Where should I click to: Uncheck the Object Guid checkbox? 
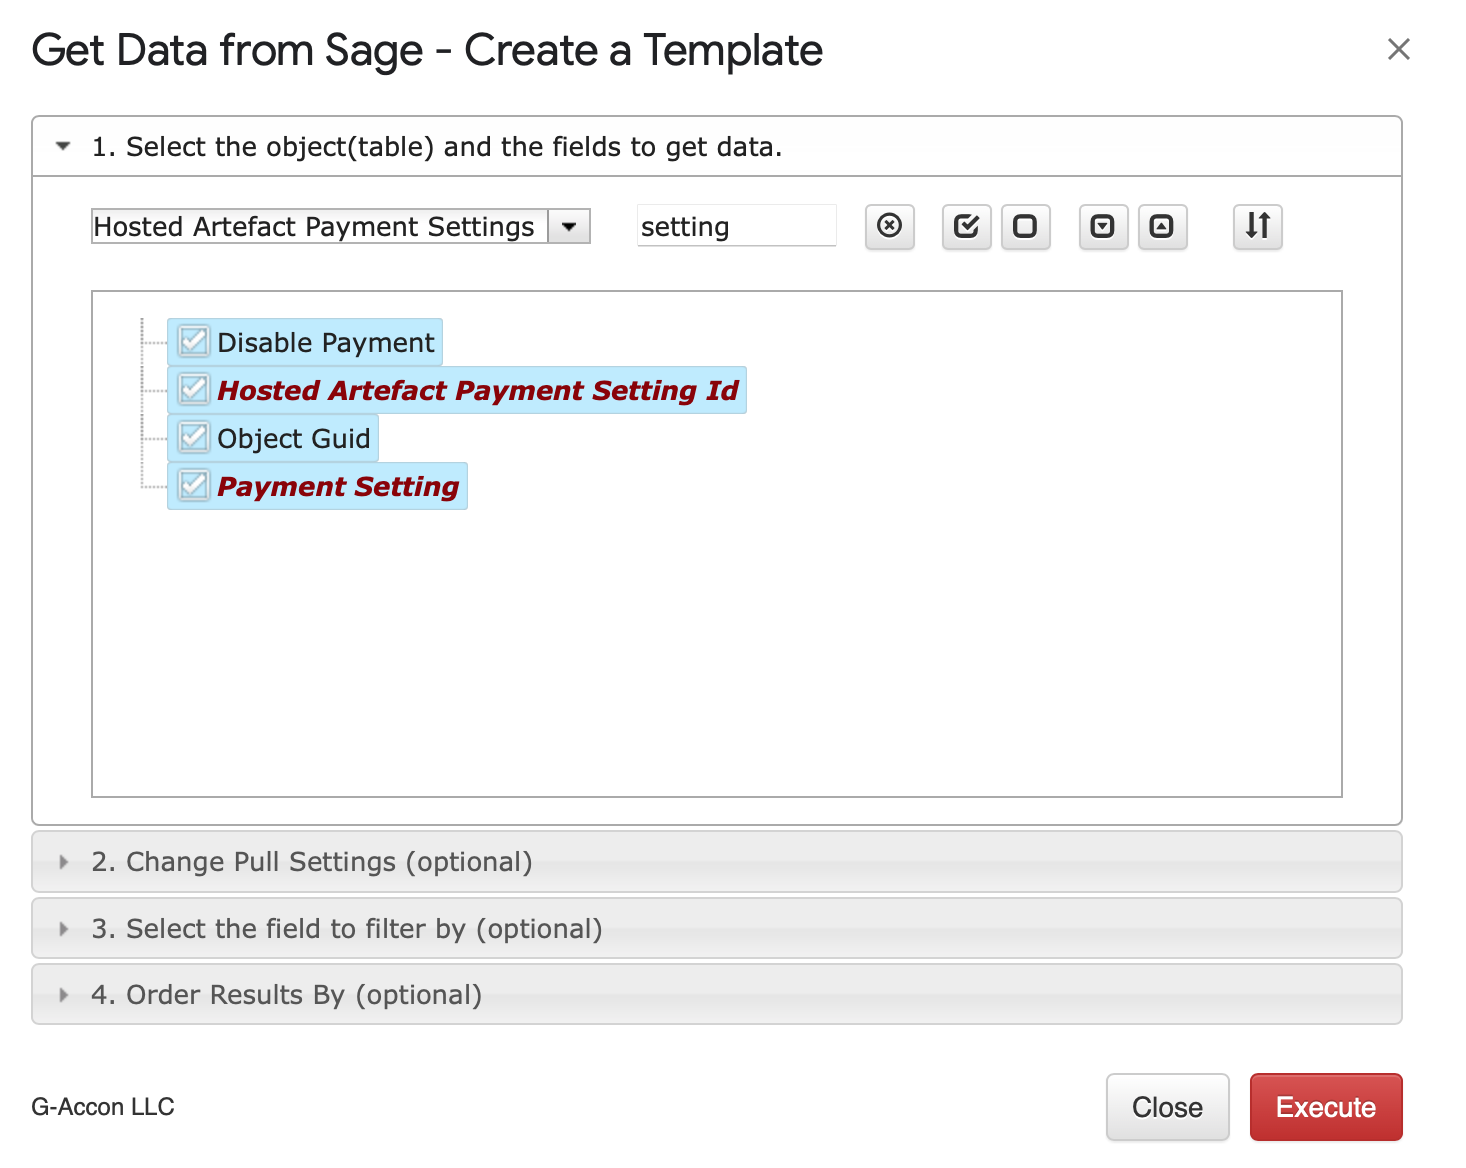(x=193, y=438)
